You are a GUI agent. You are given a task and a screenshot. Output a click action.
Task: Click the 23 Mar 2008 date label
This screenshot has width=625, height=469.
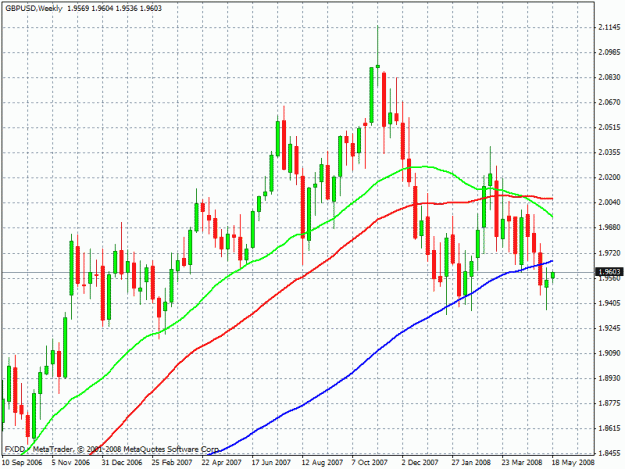coord(522,462)
